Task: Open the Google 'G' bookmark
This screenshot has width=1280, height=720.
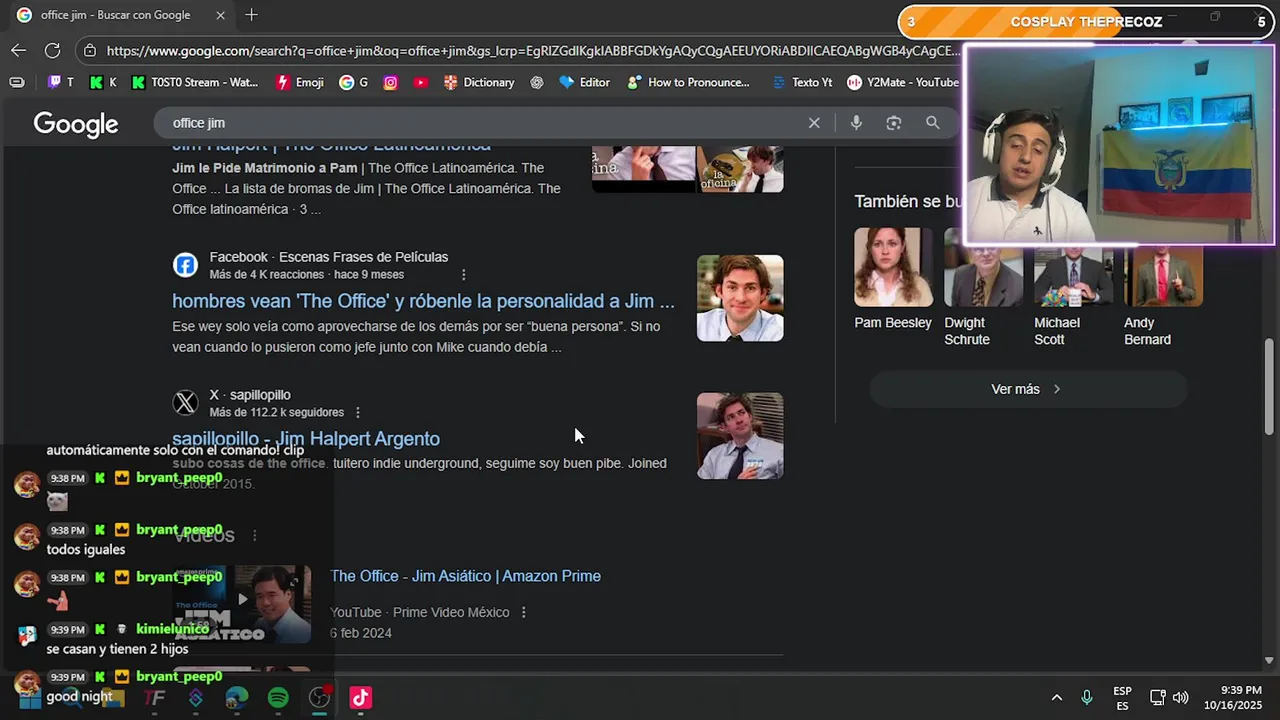Action: pos(353,82)
